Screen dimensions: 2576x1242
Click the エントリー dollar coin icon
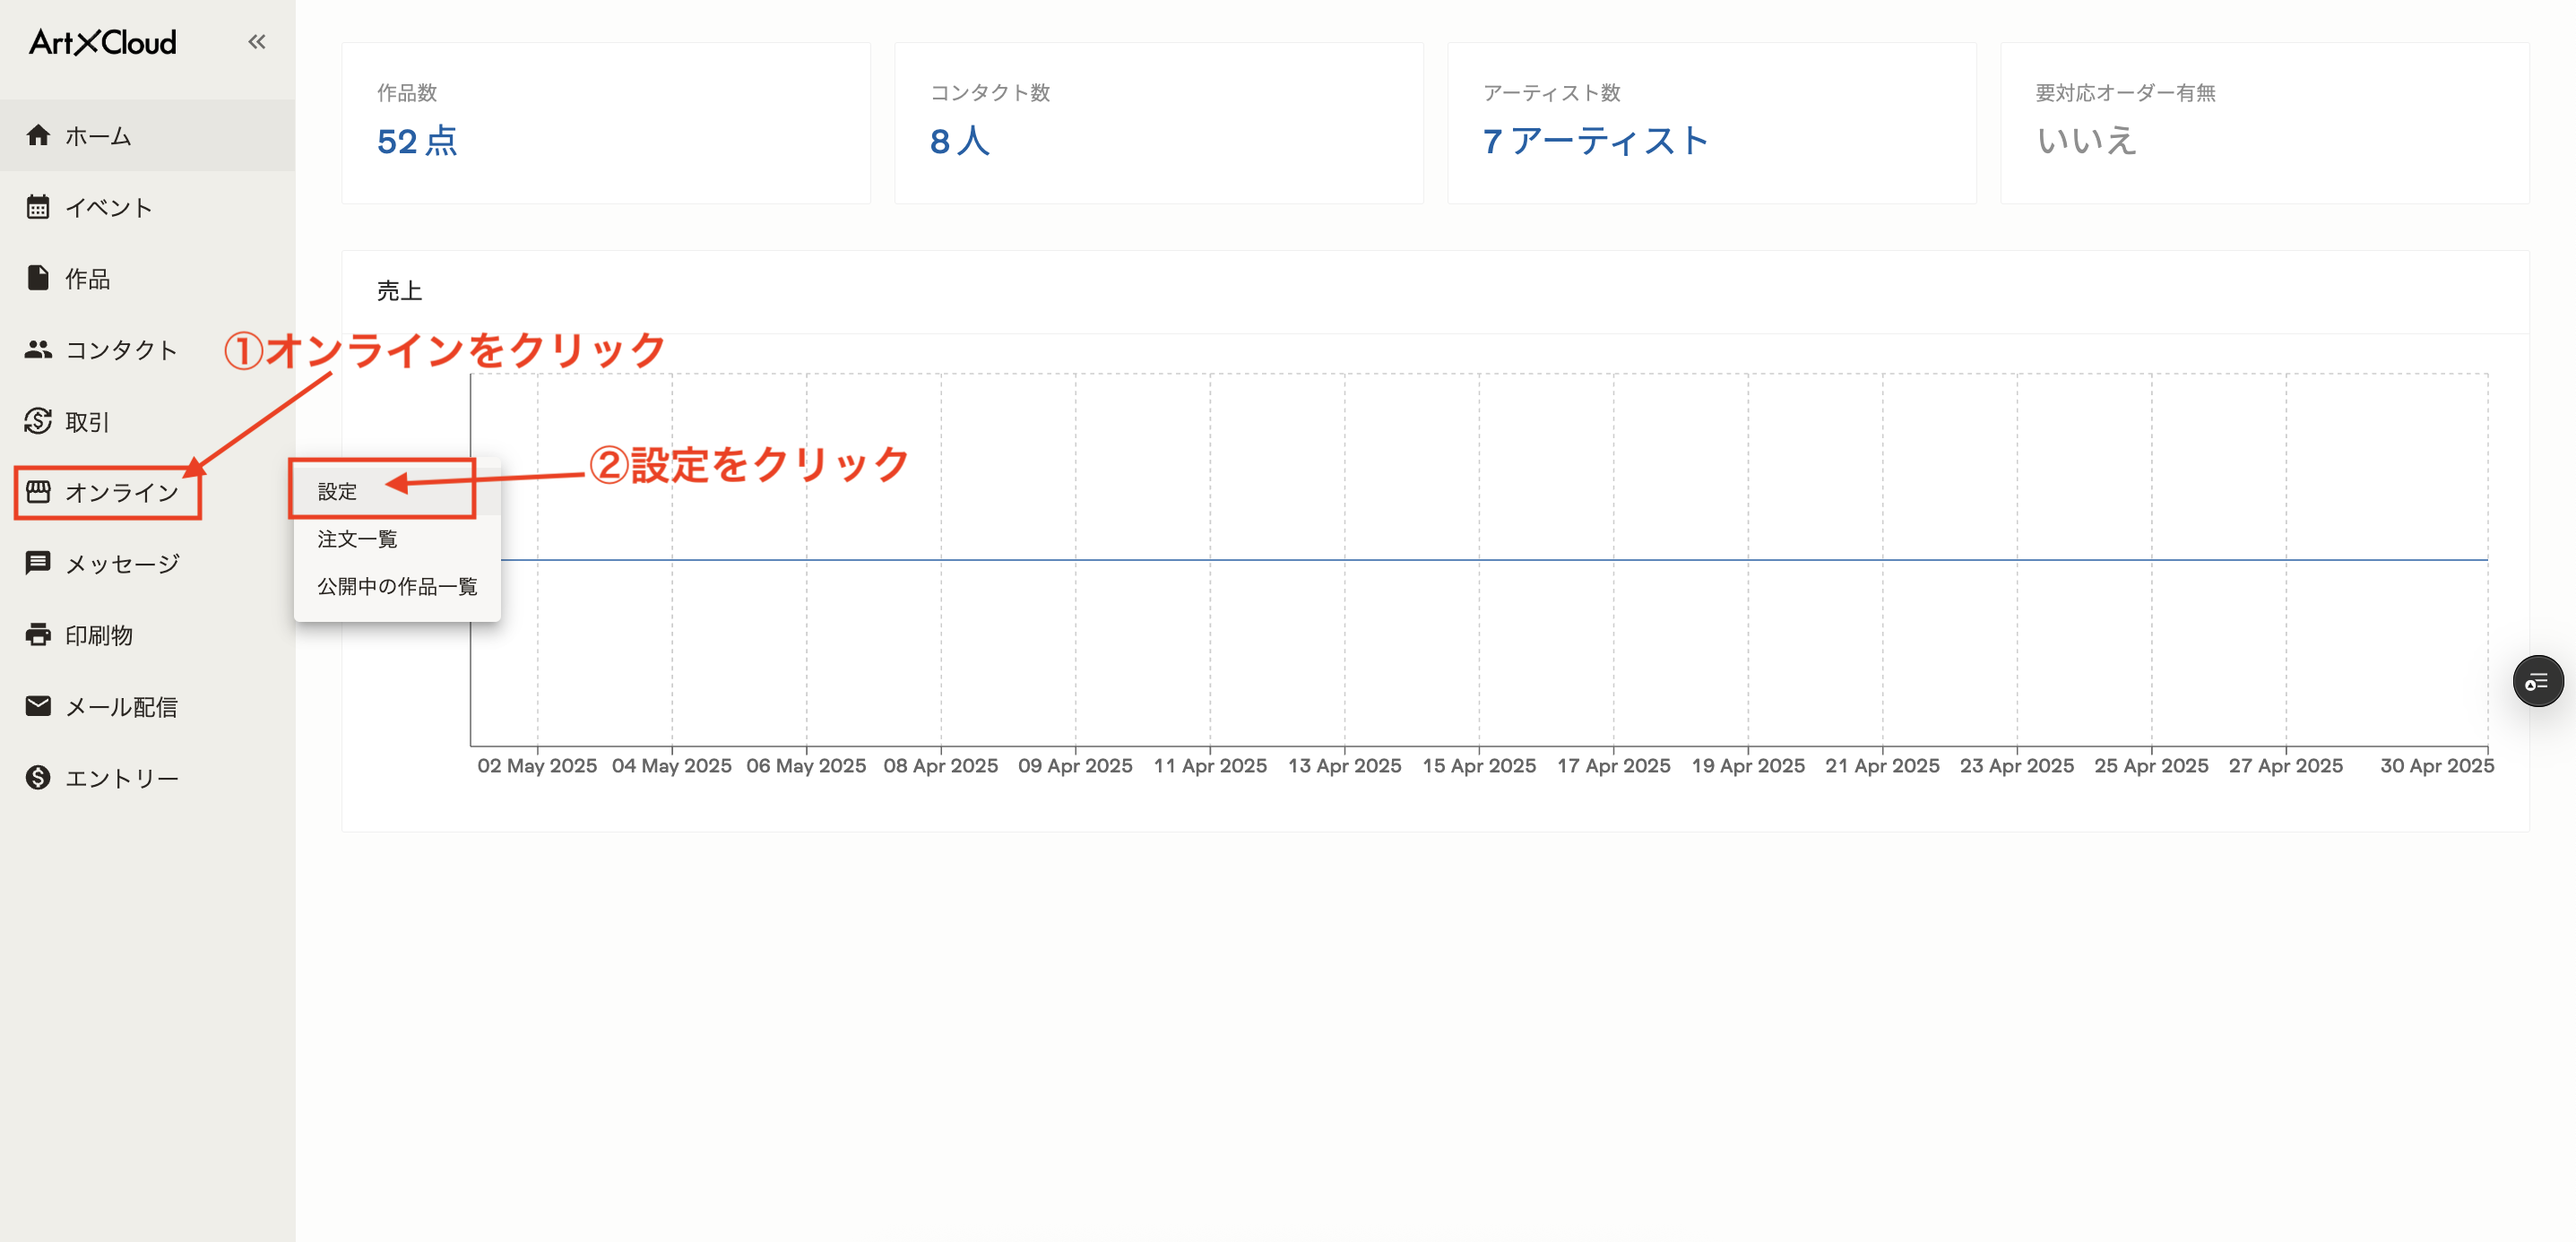coord(38,778)
